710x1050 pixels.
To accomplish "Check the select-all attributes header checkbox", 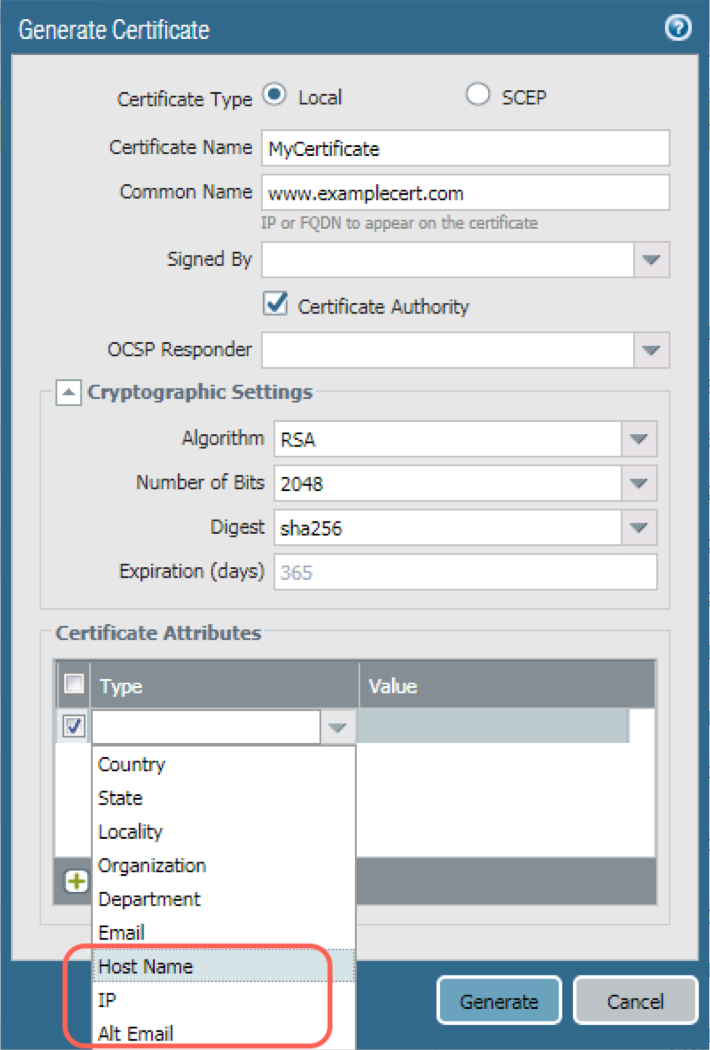I will coord(74,685).
